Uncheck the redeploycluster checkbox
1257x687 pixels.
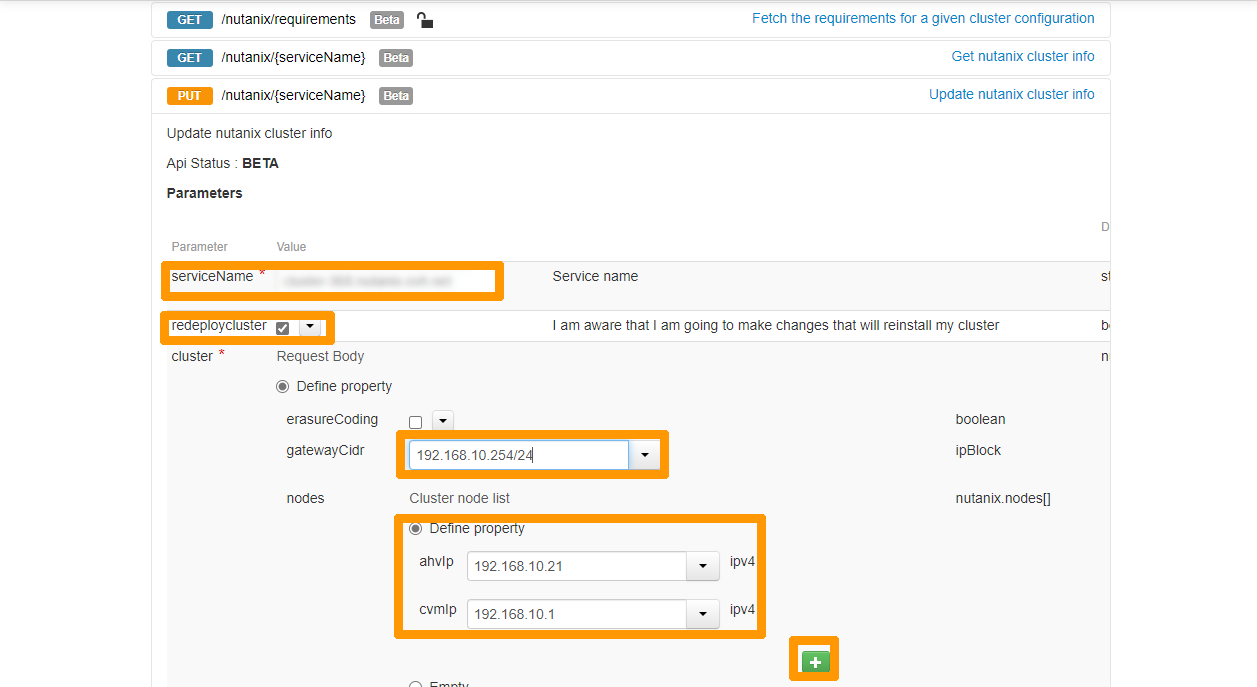(x=283, y=326)
